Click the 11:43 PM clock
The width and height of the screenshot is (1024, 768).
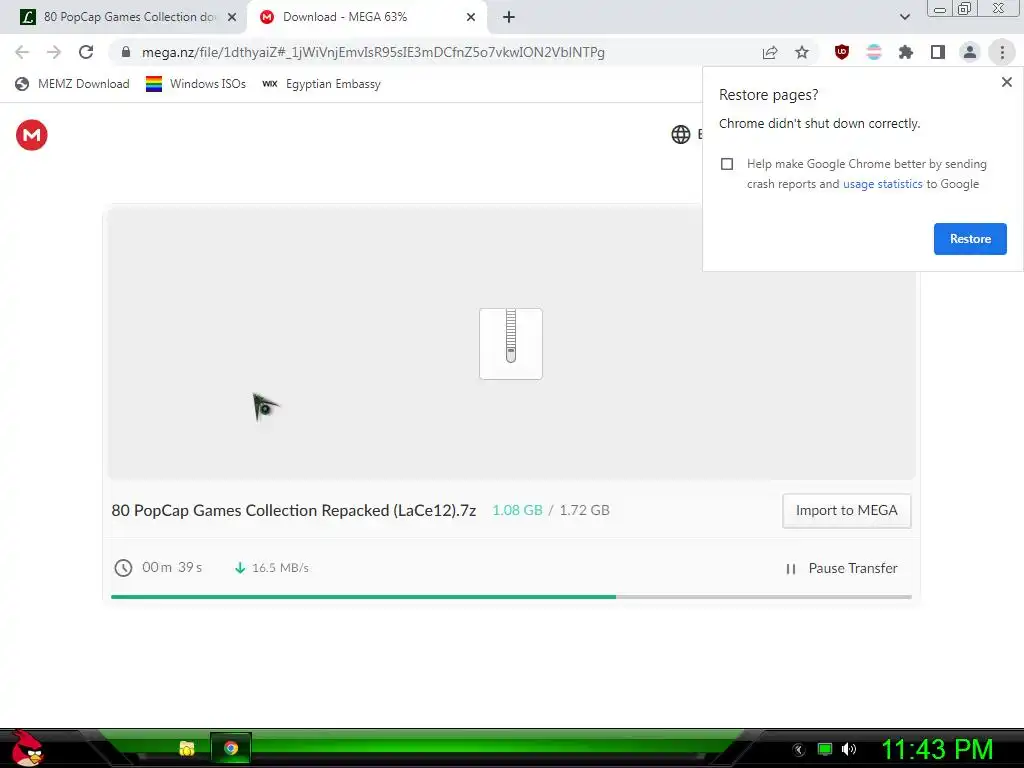tap(937, 749)
